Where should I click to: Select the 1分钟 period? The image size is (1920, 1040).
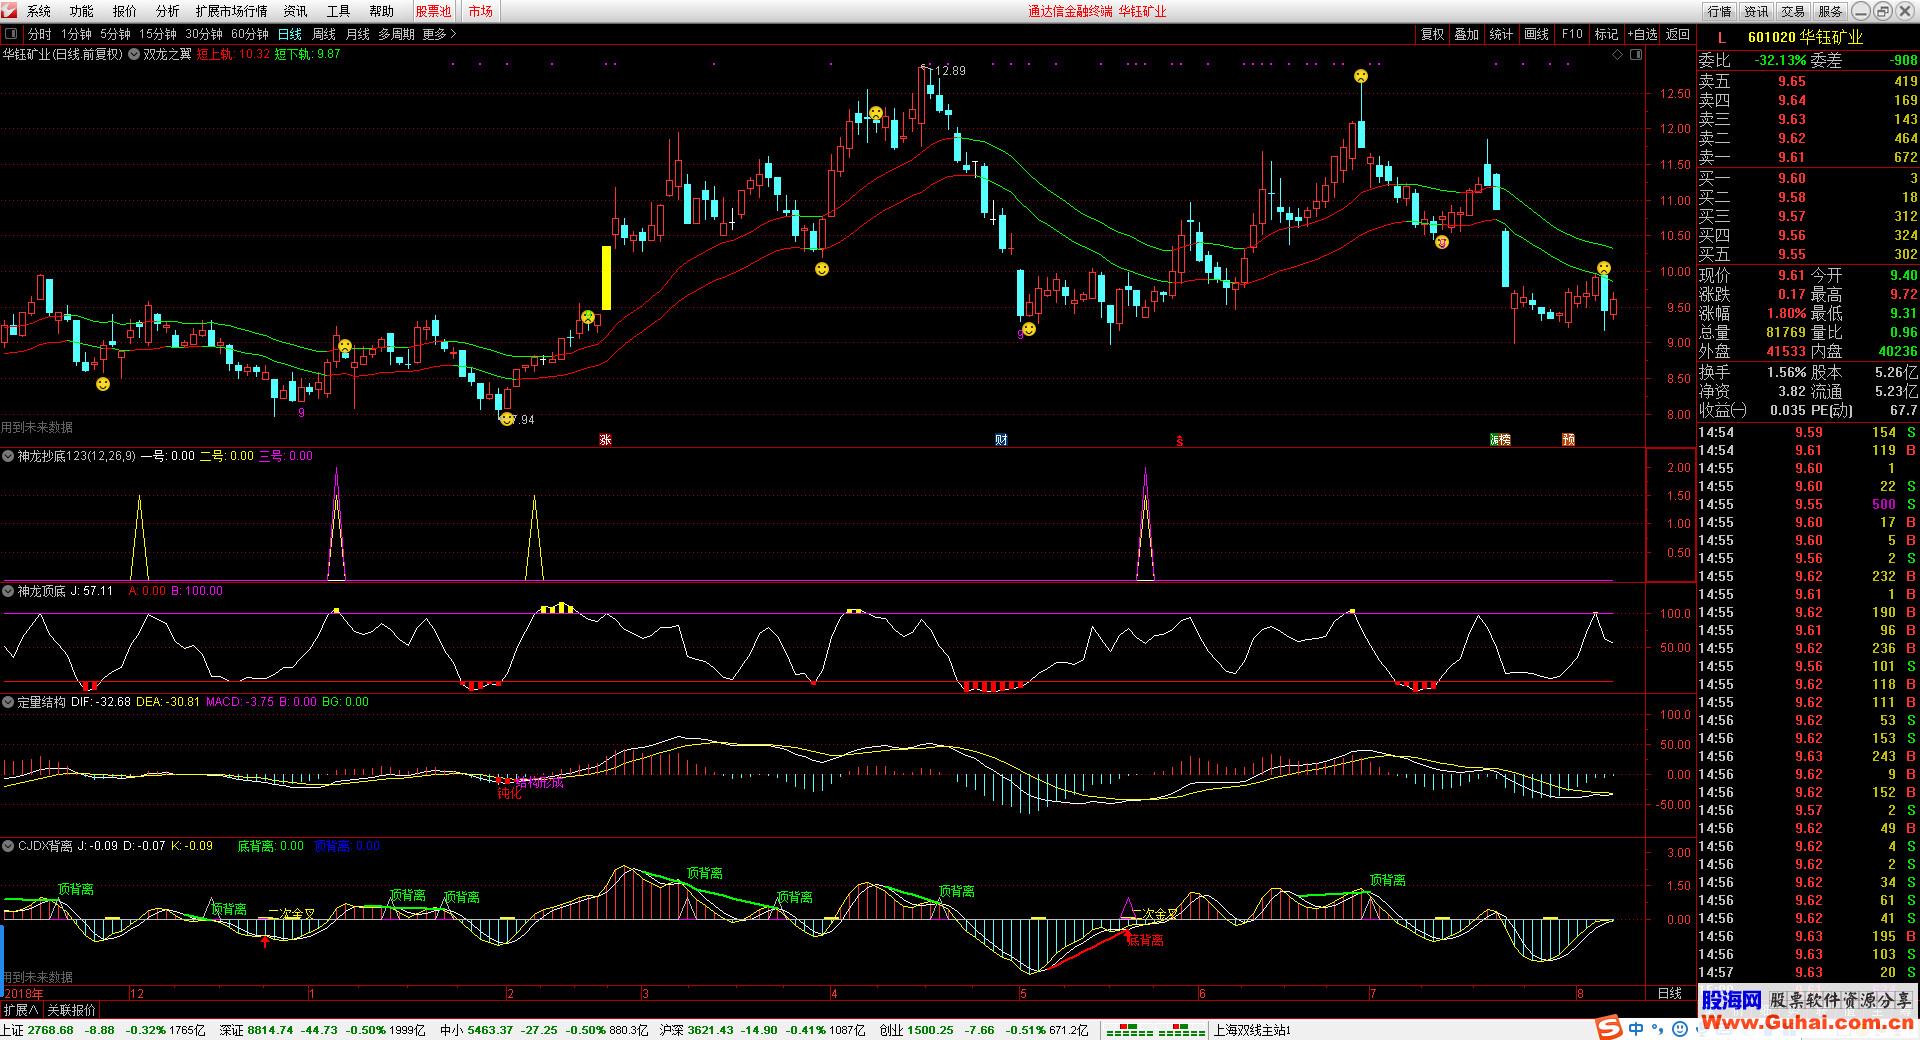click(76, 34)
